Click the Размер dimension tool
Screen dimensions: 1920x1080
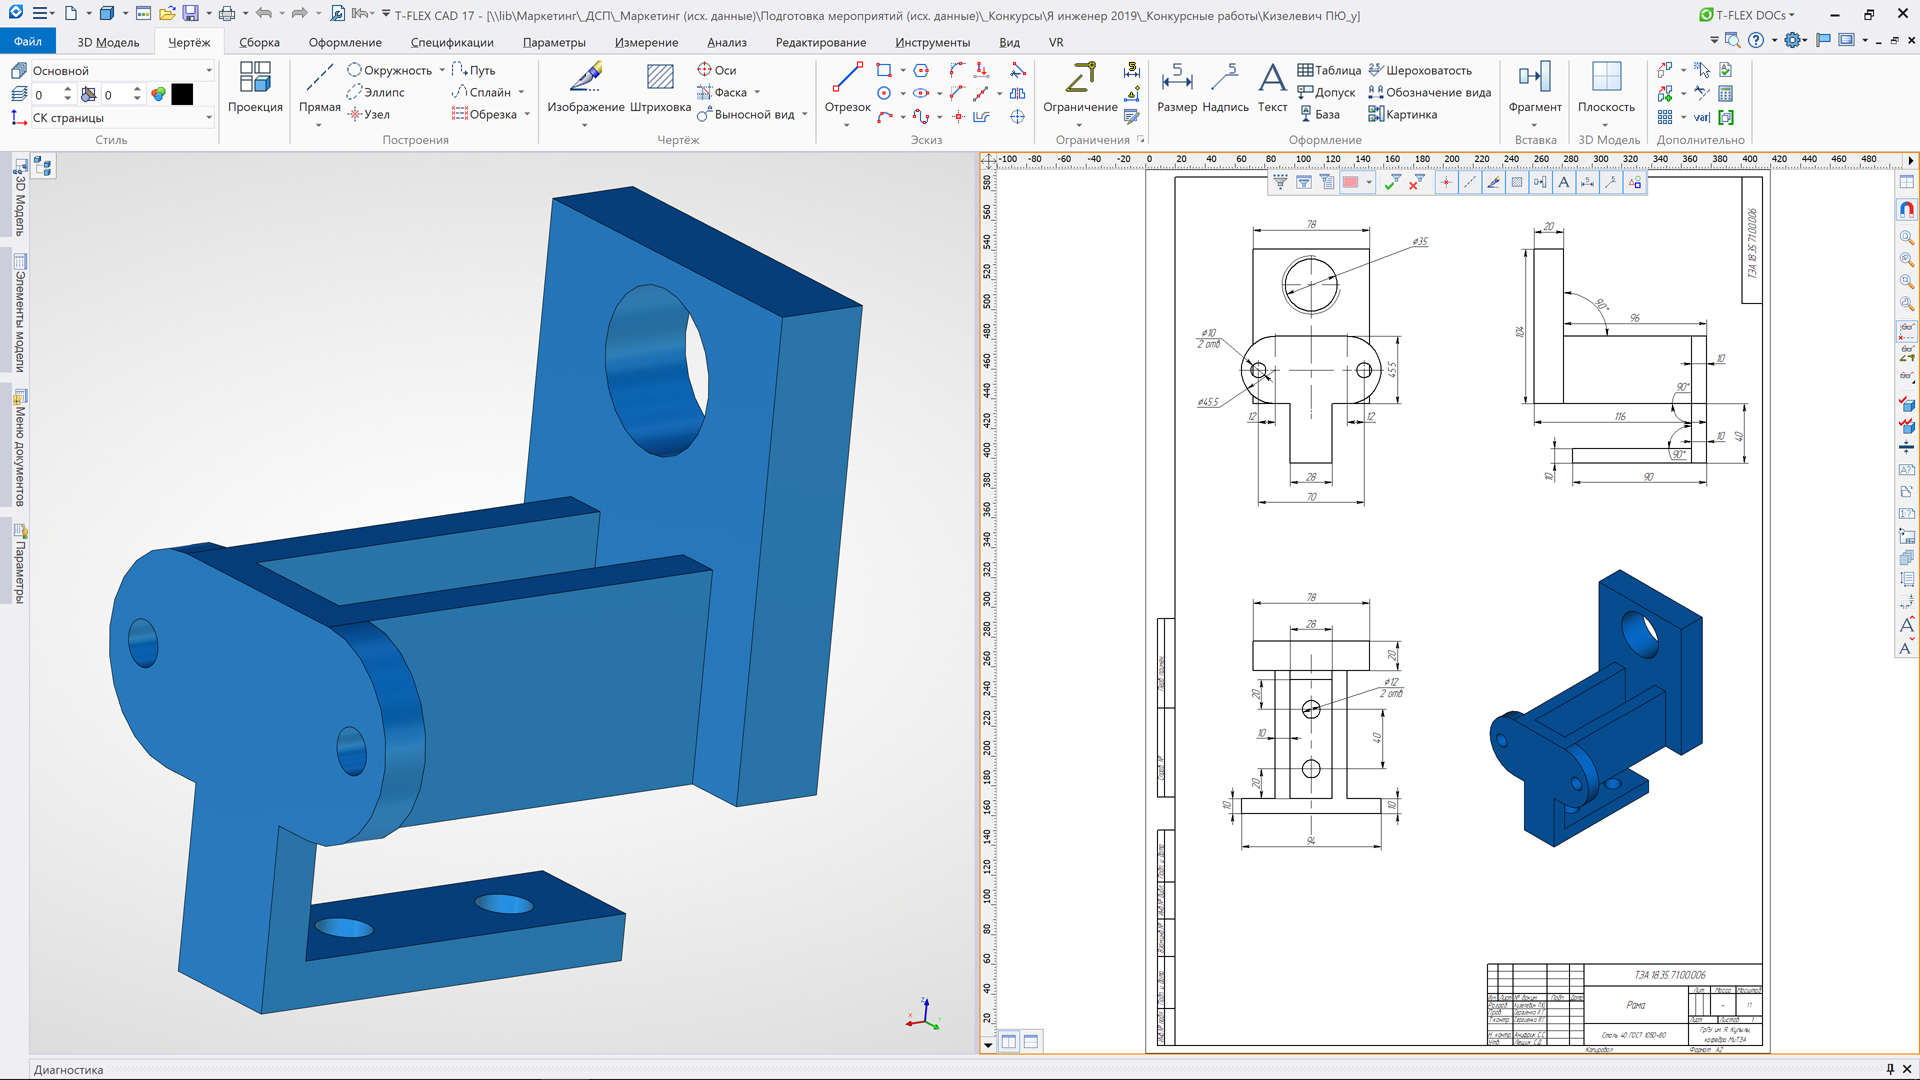(x=1176, y=88)
